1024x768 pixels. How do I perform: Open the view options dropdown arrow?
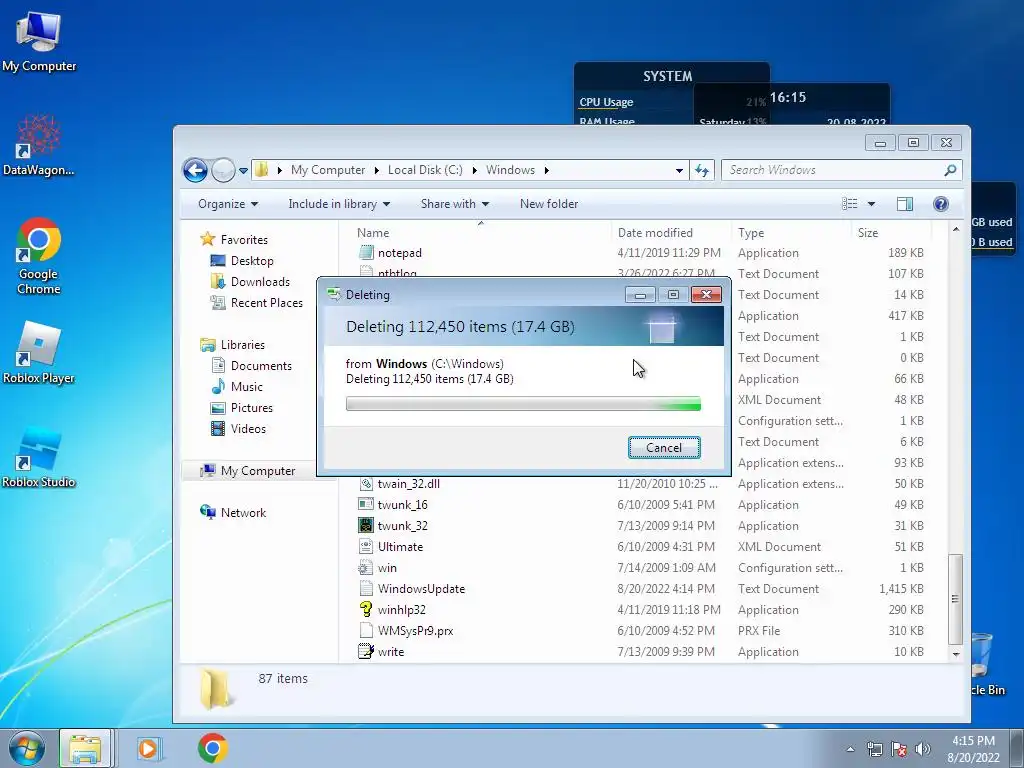click(871, 204)
